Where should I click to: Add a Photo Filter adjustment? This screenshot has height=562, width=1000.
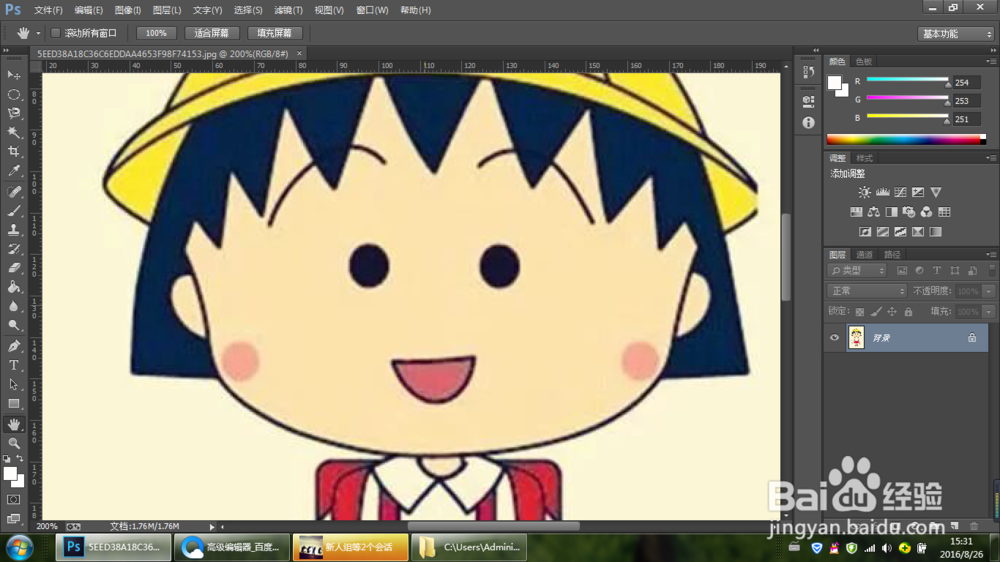click(x=909, y=212)
